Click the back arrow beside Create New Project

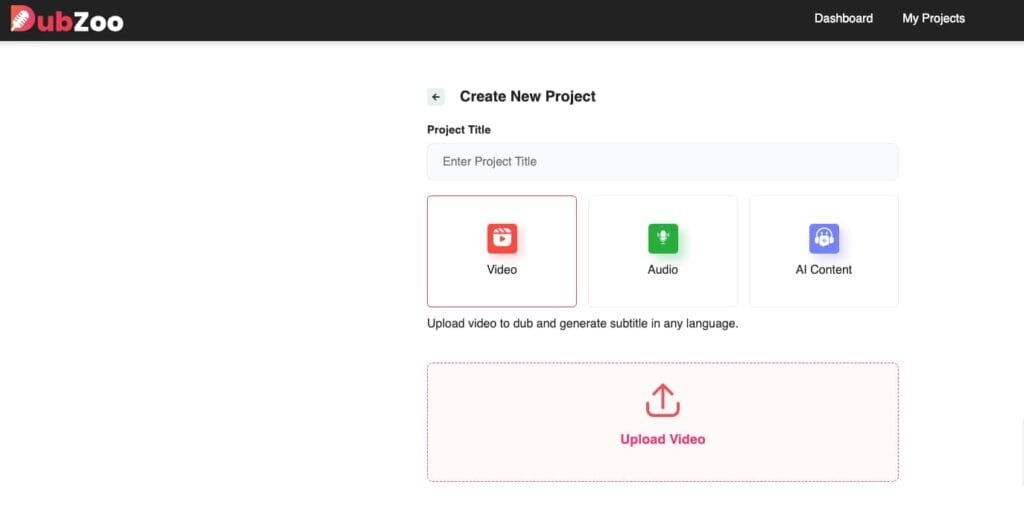[x=436, y=97]
